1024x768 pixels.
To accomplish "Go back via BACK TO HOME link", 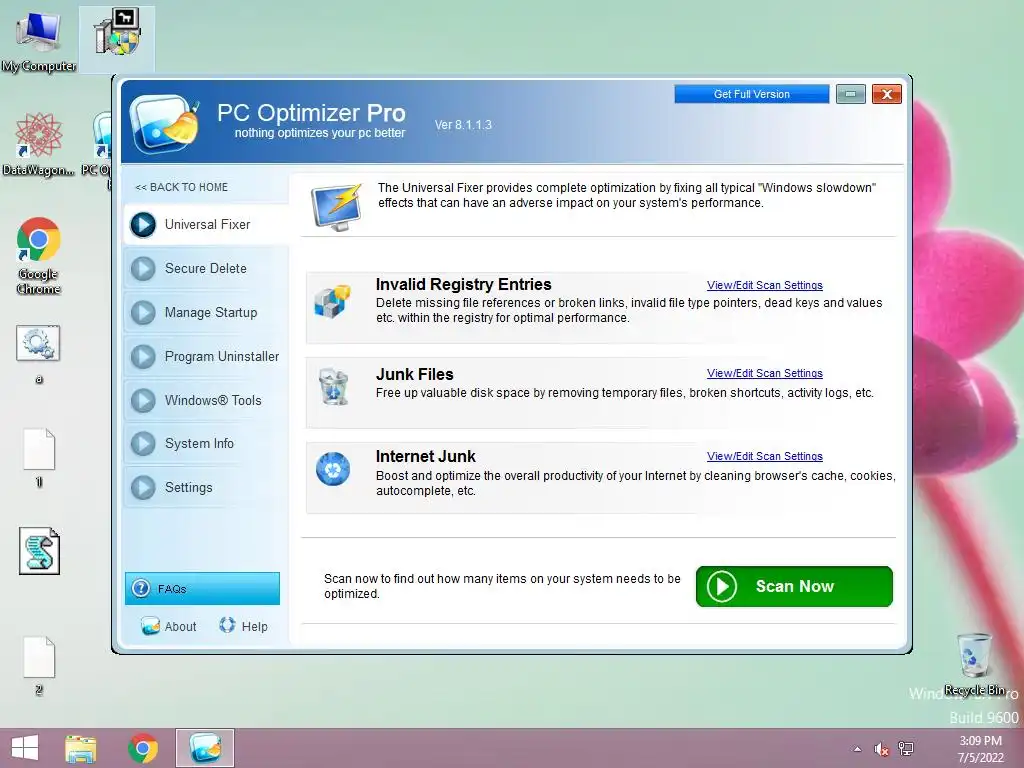I will pyautogui.click(x=182, y=187).
